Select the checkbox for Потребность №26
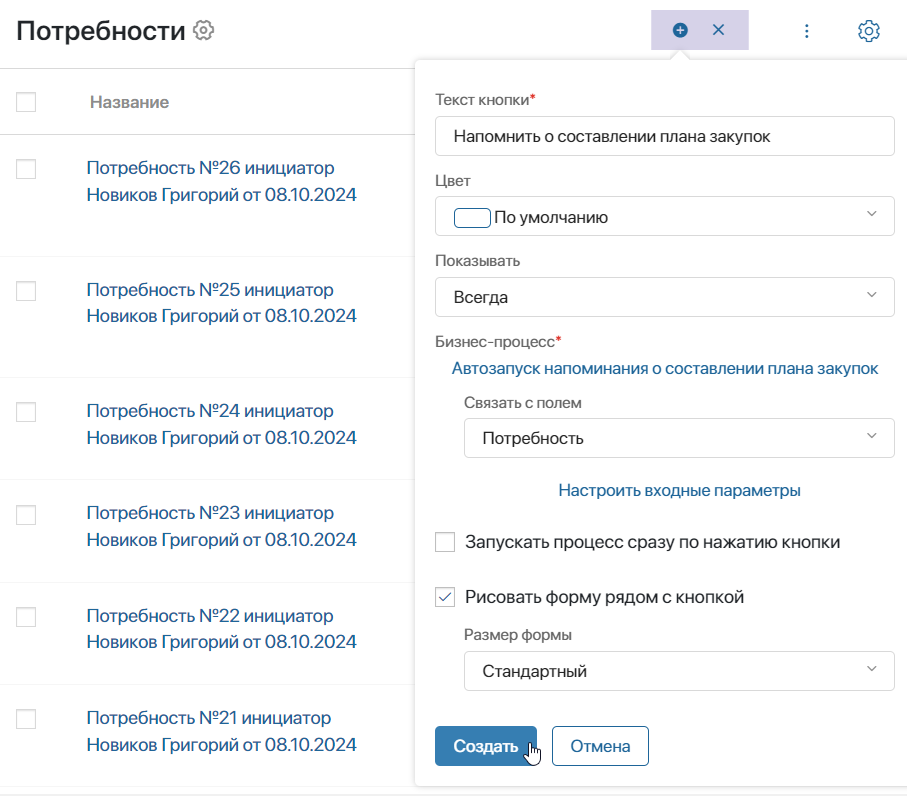 (26, 169)
